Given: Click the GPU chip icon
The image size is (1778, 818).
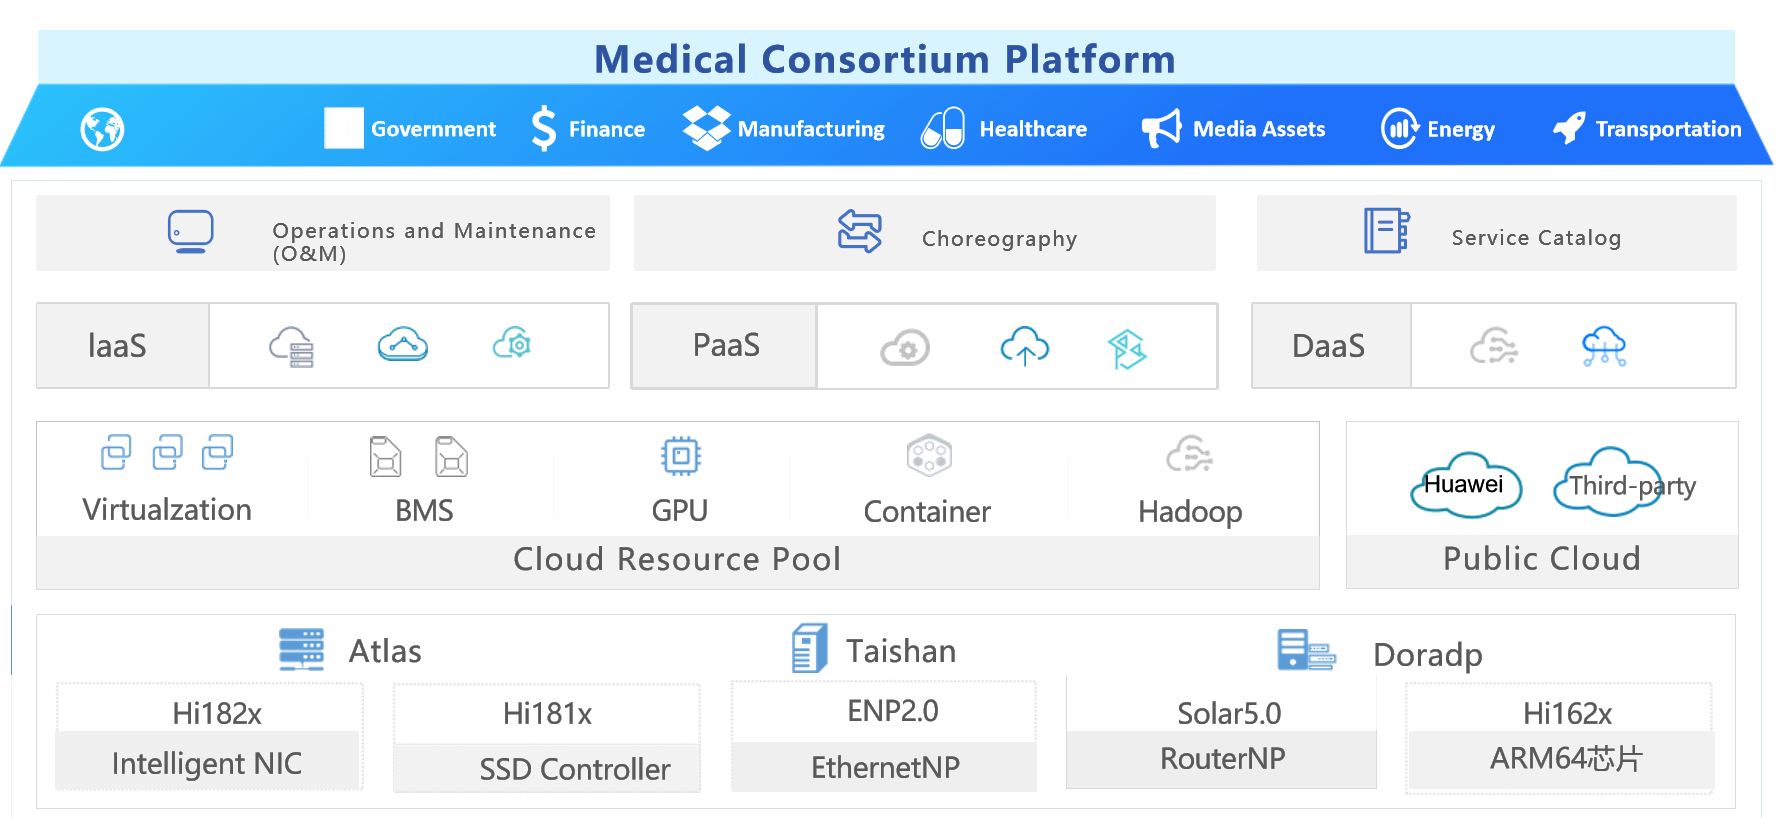Looking at the screenshot, I should pos(681,456).
